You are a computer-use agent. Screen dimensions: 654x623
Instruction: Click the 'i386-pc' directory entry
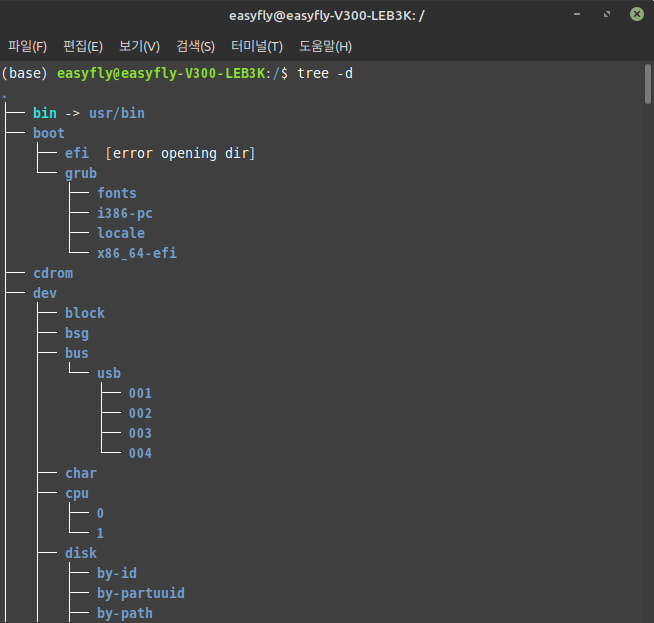coord(125,214)
